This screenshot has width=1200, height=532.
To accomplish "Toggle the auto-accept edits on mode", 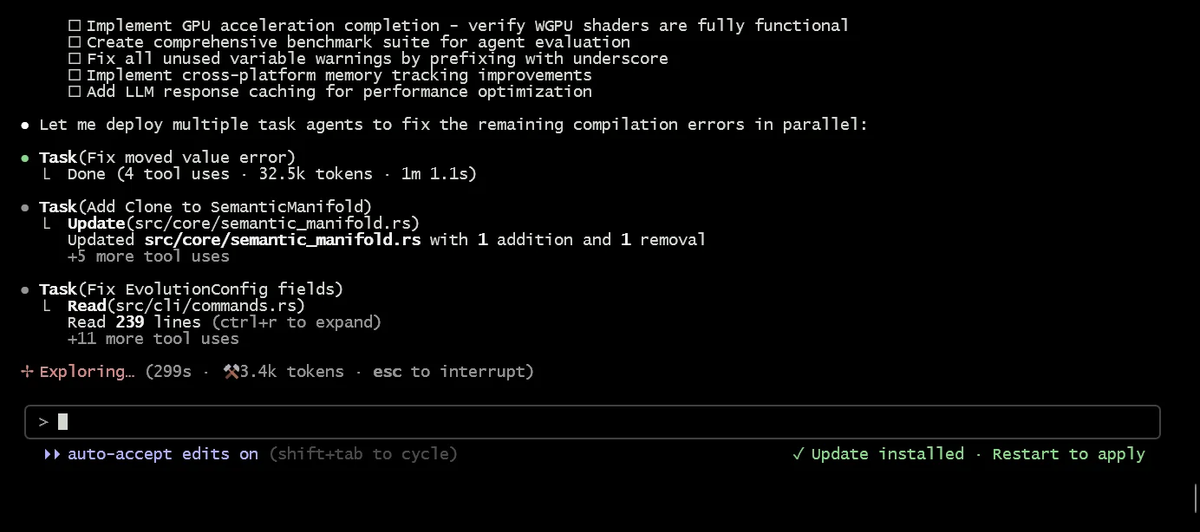I will tap(163, 454).
